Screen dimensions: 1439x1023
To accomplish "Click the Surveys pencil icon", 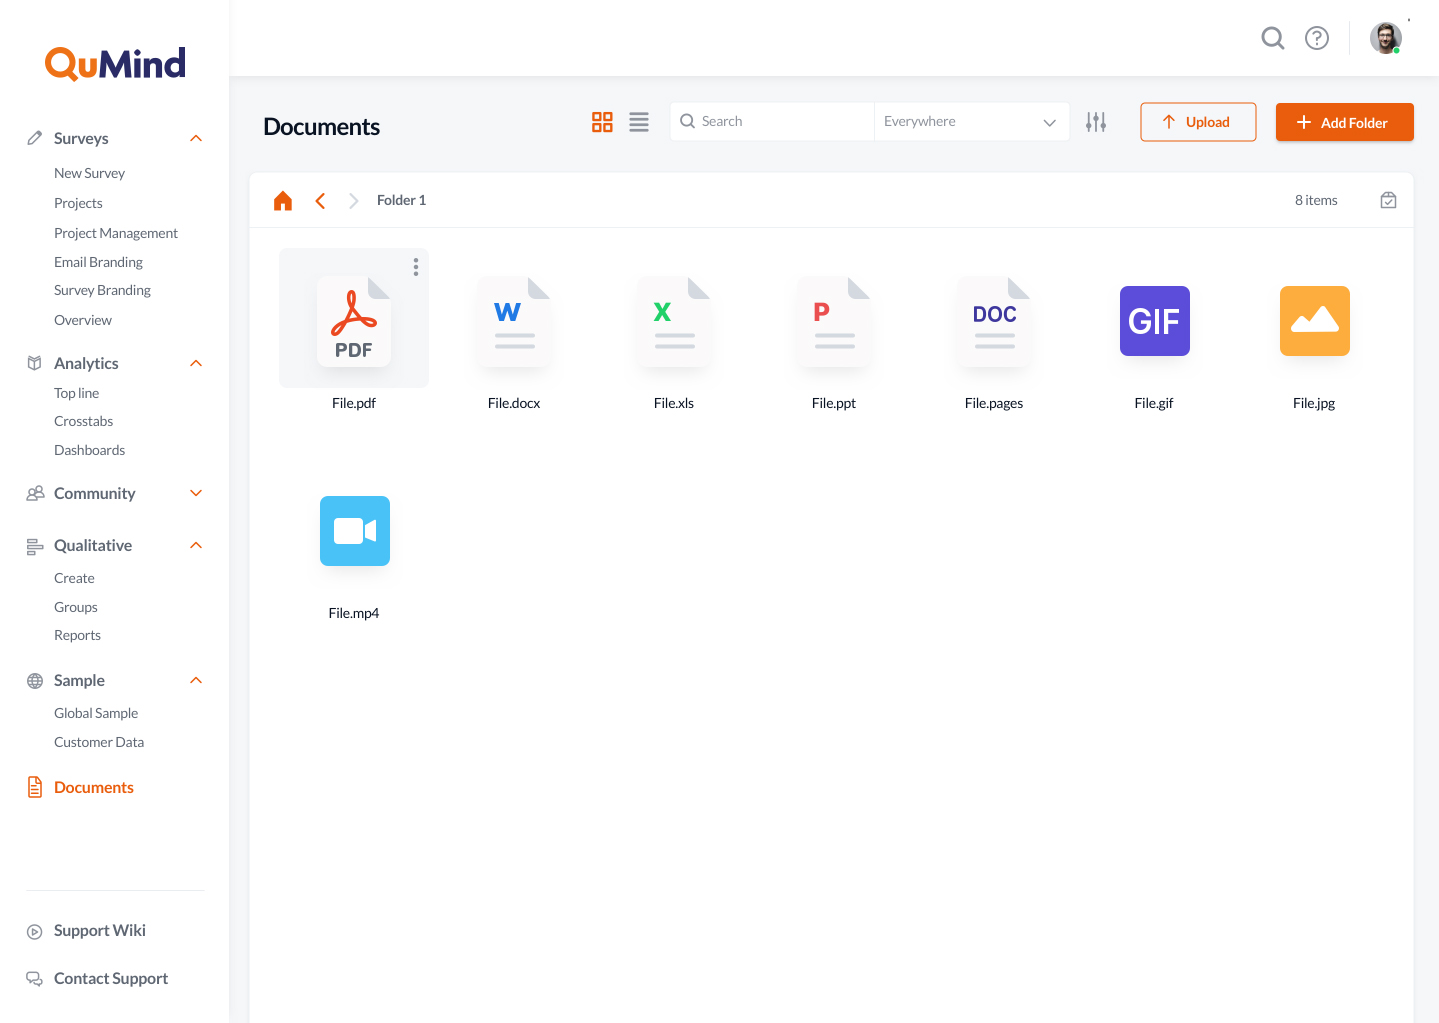I will pyautogui.click(x=35, y=138).
